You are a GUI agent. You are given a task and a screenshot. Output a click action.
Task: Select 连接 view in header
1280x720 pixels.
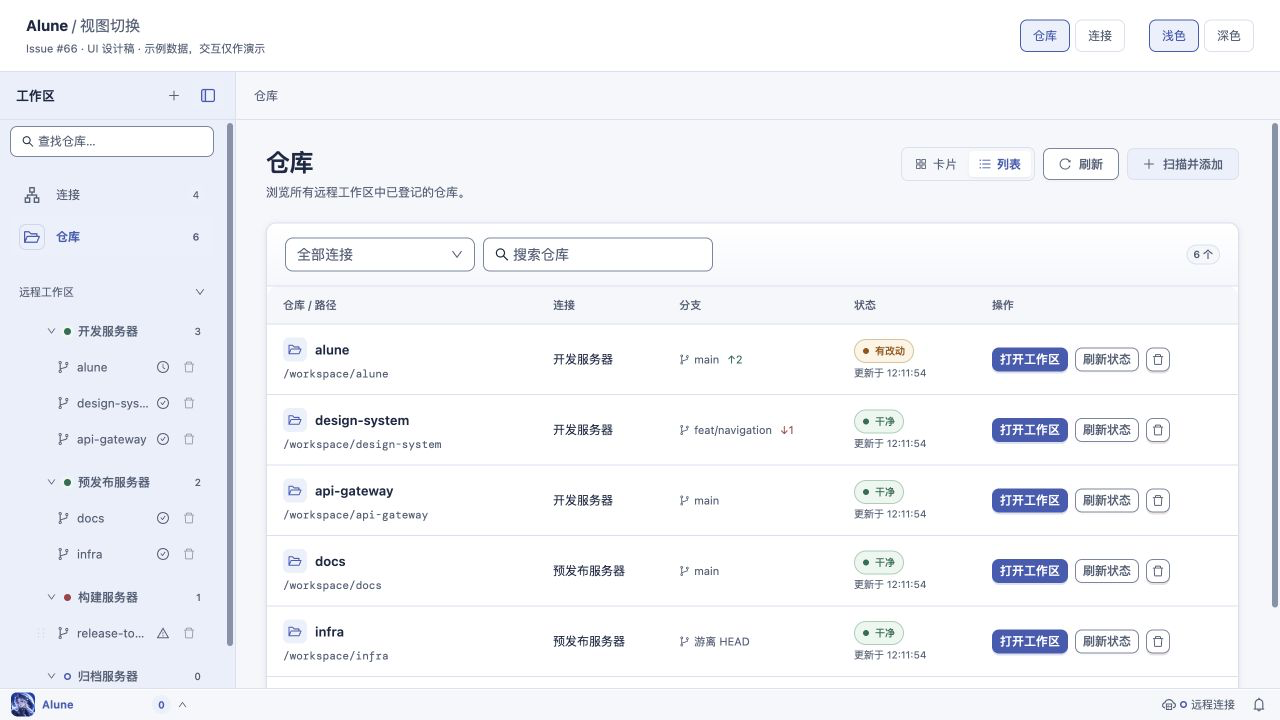coord(1100,36)
